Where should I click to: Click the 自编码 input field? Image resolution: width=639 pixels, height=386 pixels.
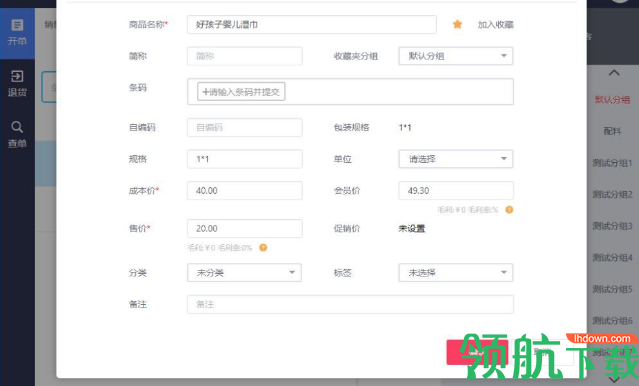(x=245, y=128)
